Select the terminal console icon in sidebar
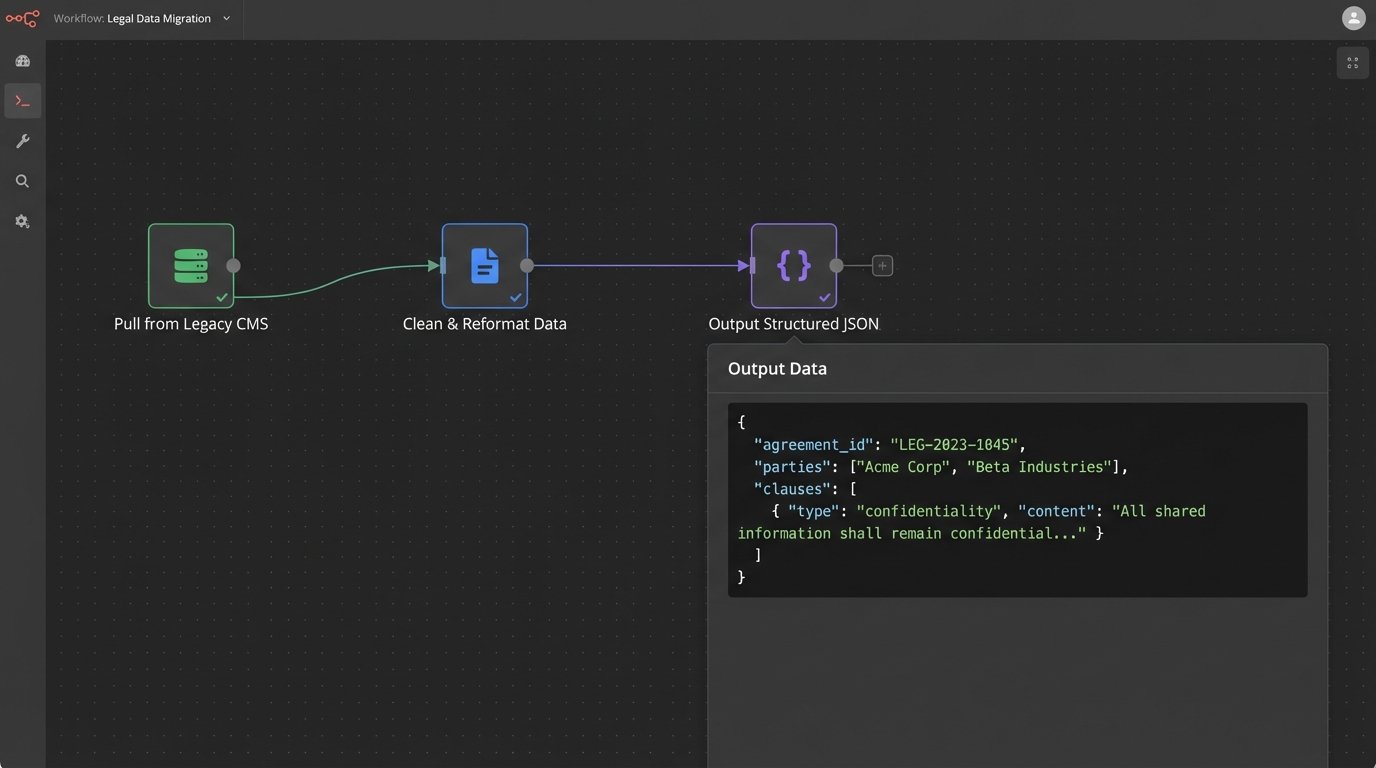Viewport: 1376px width, 768px height. tap(22, 101)
